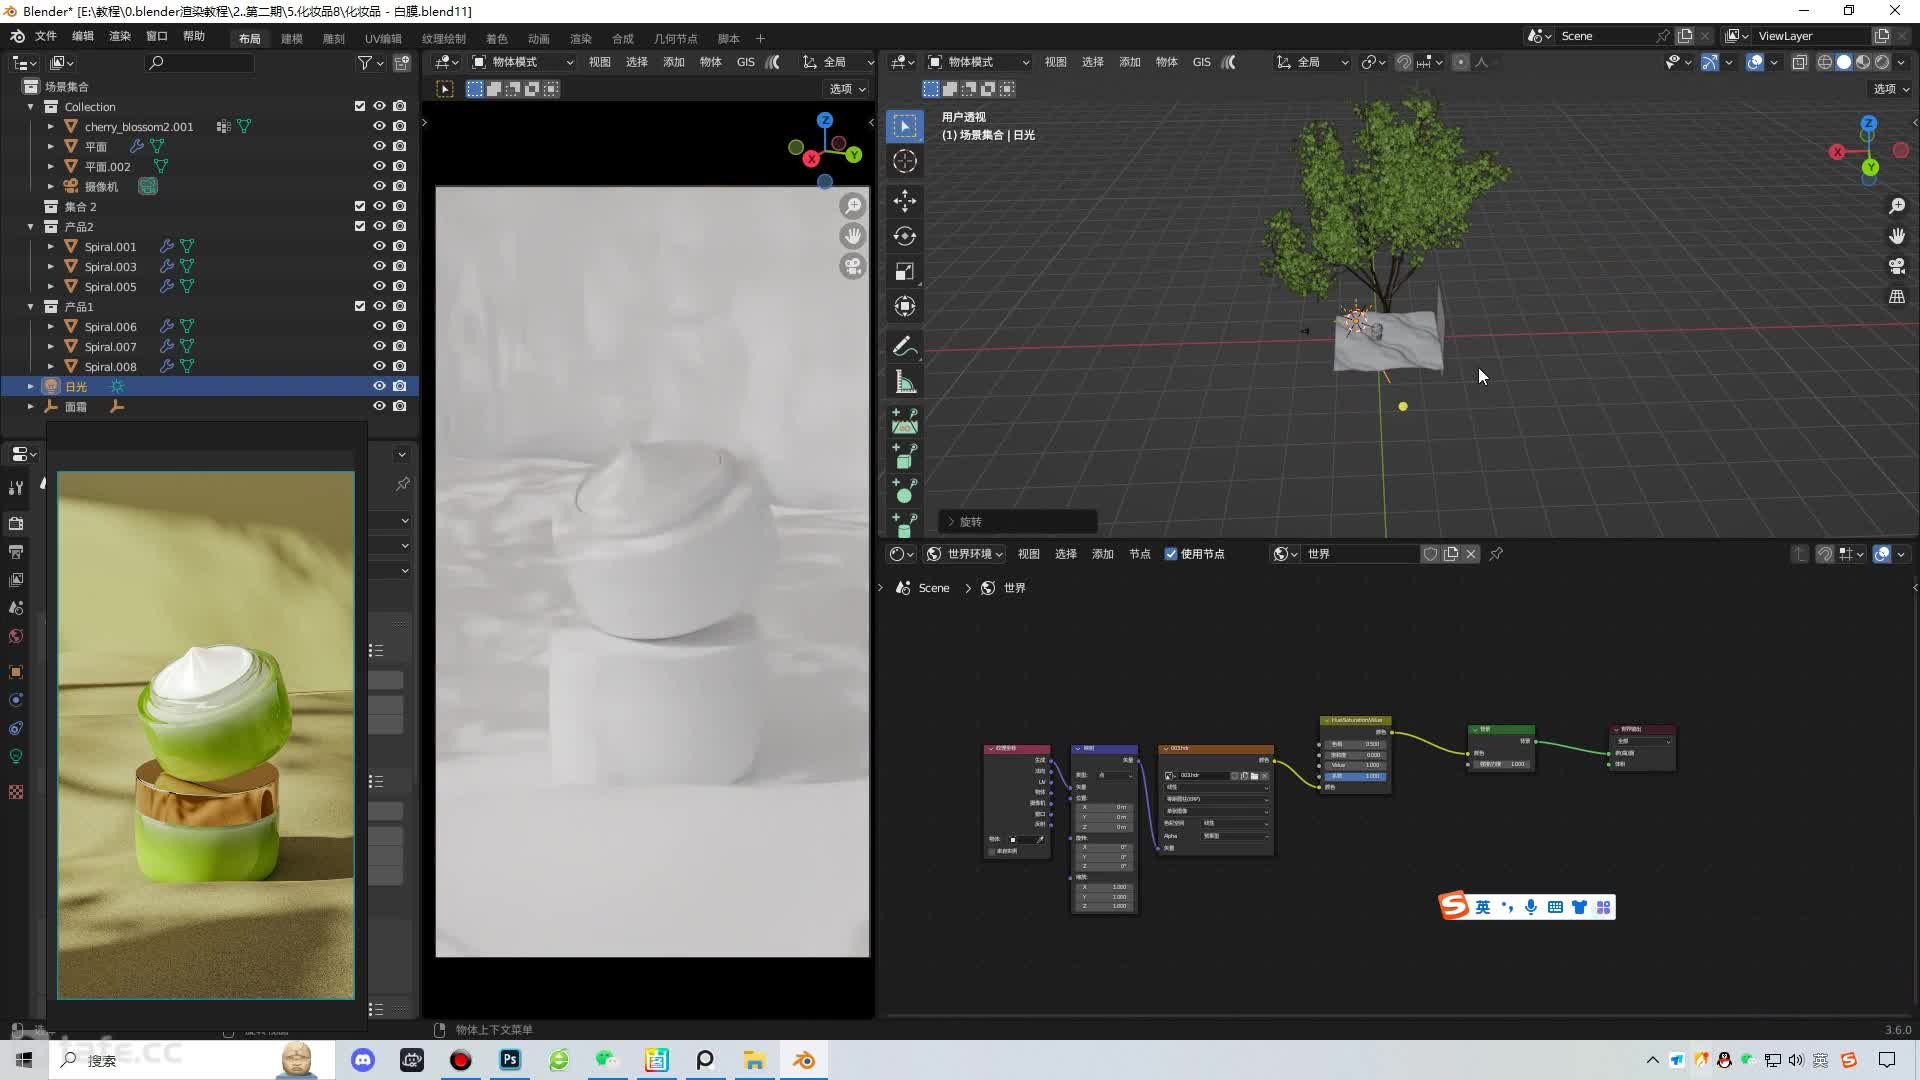This screenshot has height=1080, width=1920.
Task: Expand the 面霜 armature item
Action: point(30,406)
